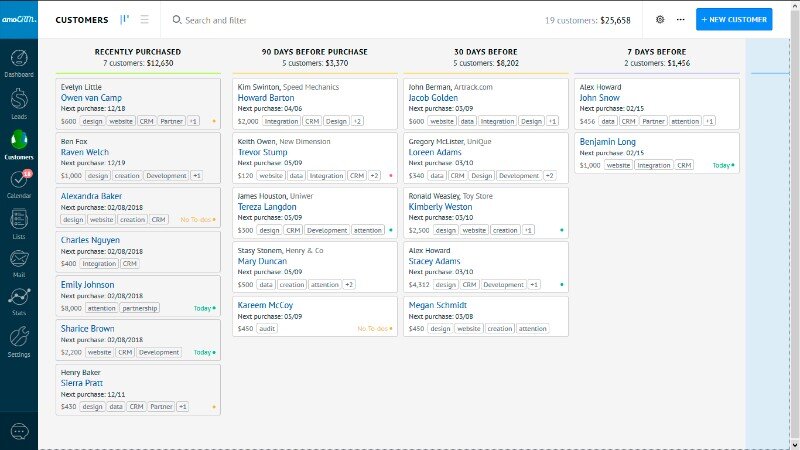Select the Customers sidebar item
The height and width of the screenshot is (450, 800).
pos(20,142)
